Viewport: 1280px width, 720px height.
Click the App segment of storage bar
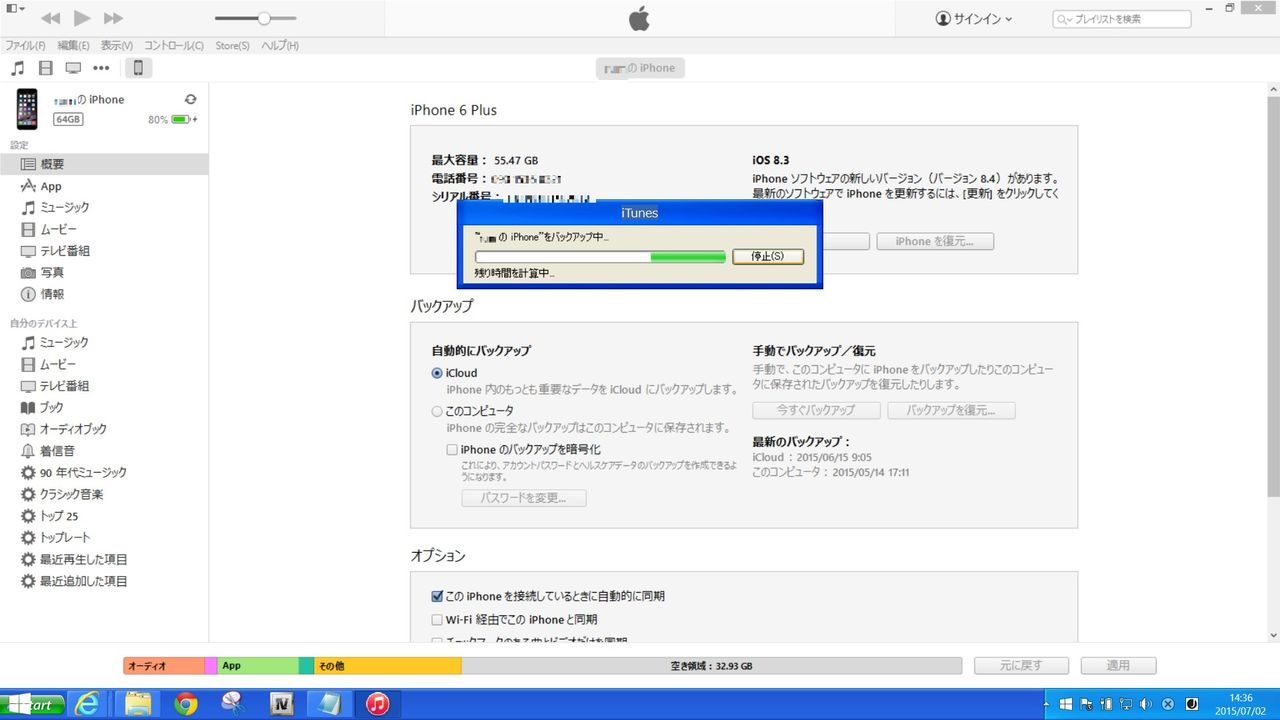258,666
